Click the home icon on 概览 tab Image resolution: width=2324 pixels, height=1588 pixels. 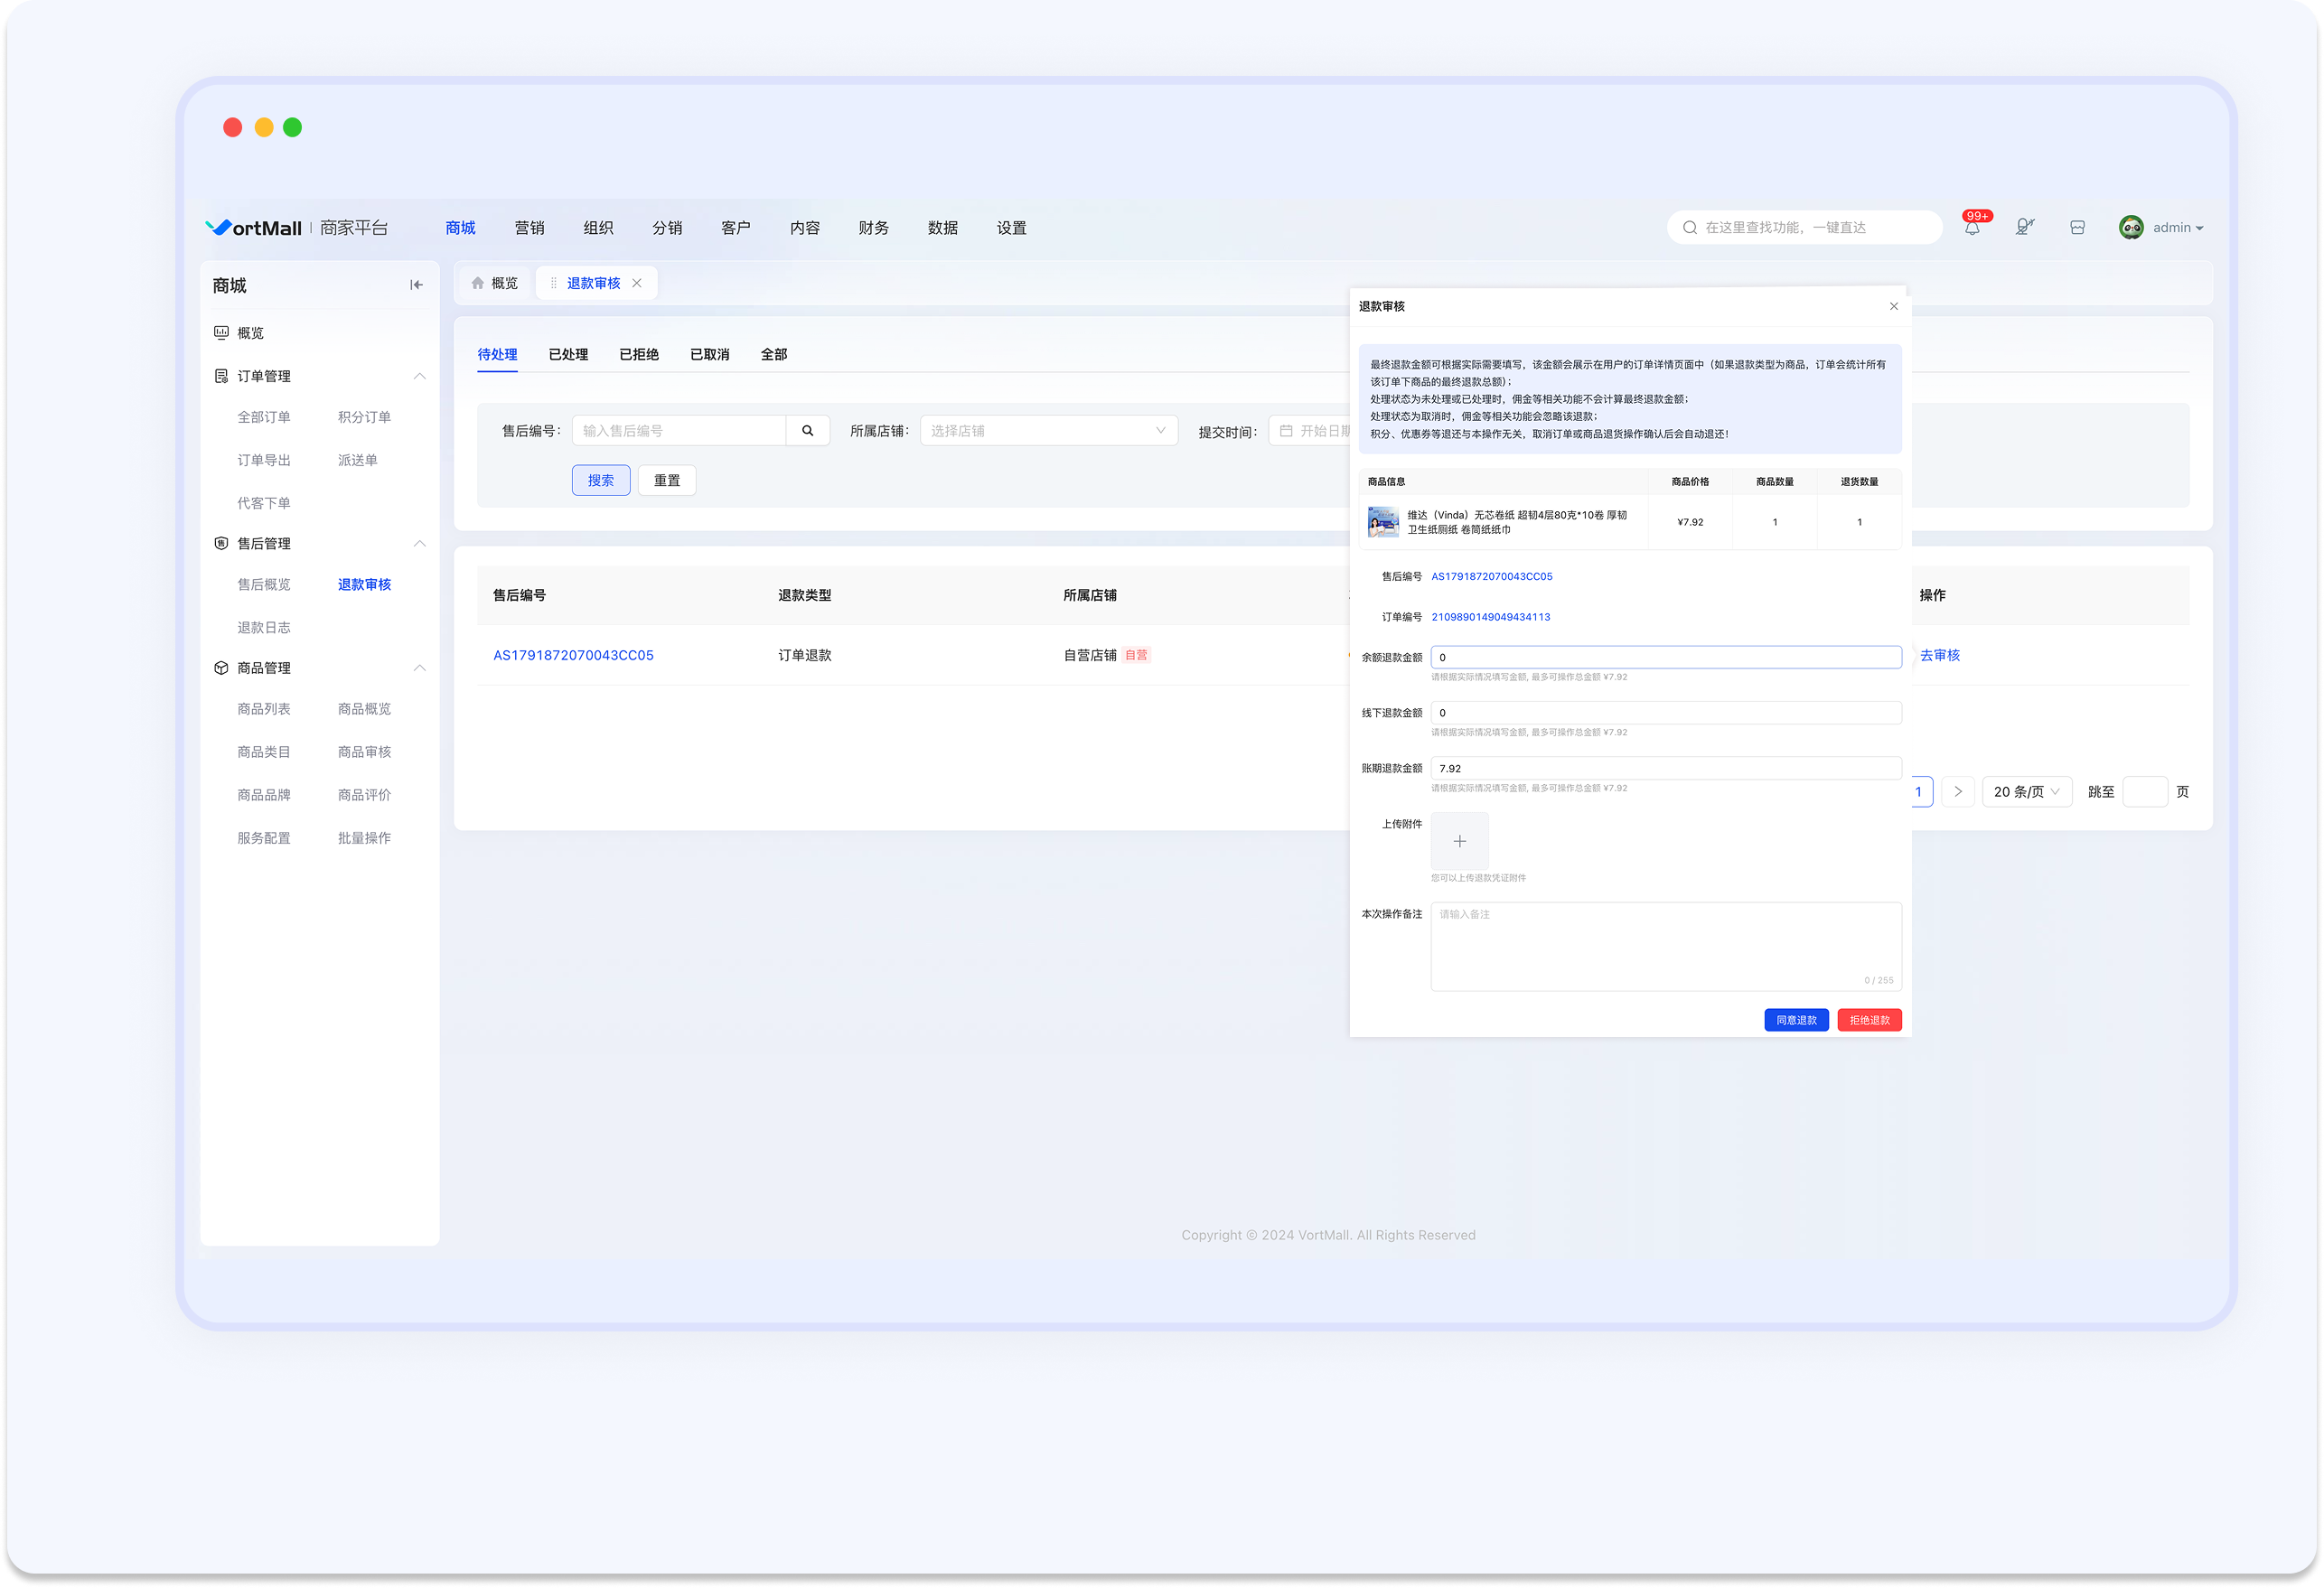pos(478,283)
